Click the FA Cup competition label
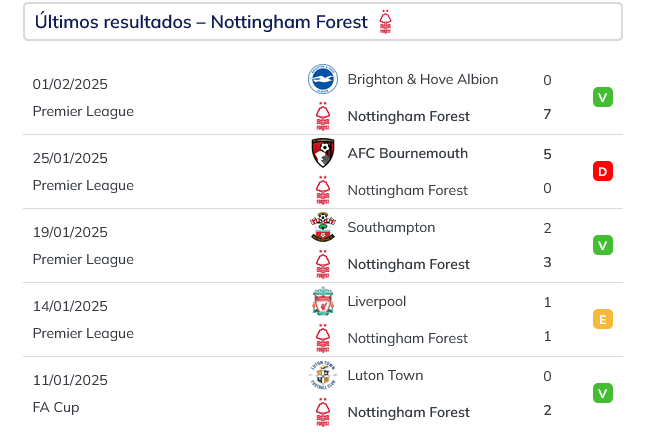 tap(56, 407)
